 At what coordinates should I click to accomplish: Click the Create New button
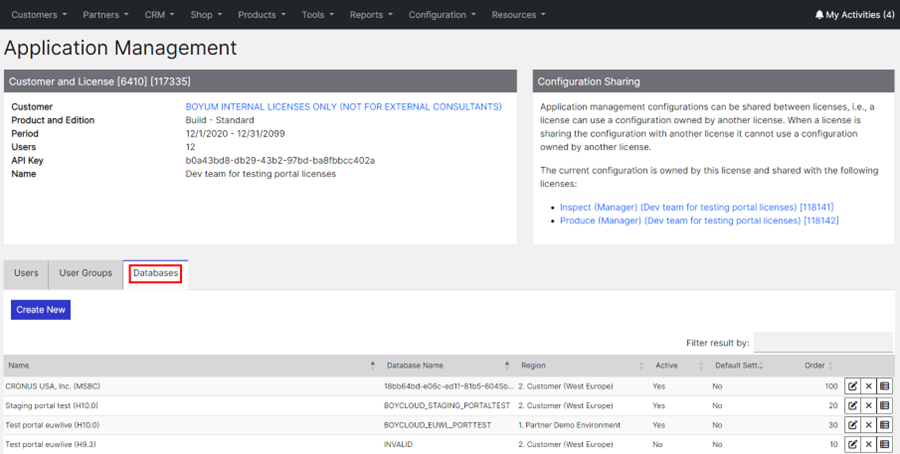click(x=41, y=309)
